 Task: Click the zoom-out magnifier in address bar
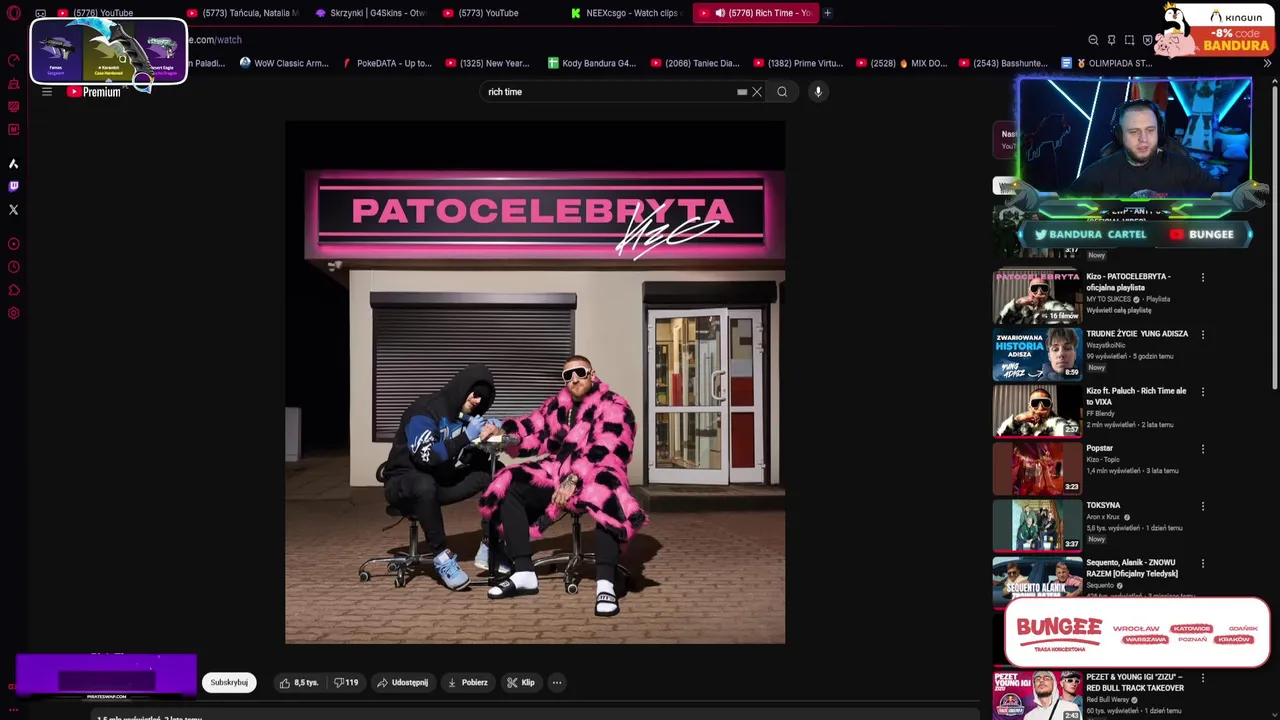tap(1093, 40)
